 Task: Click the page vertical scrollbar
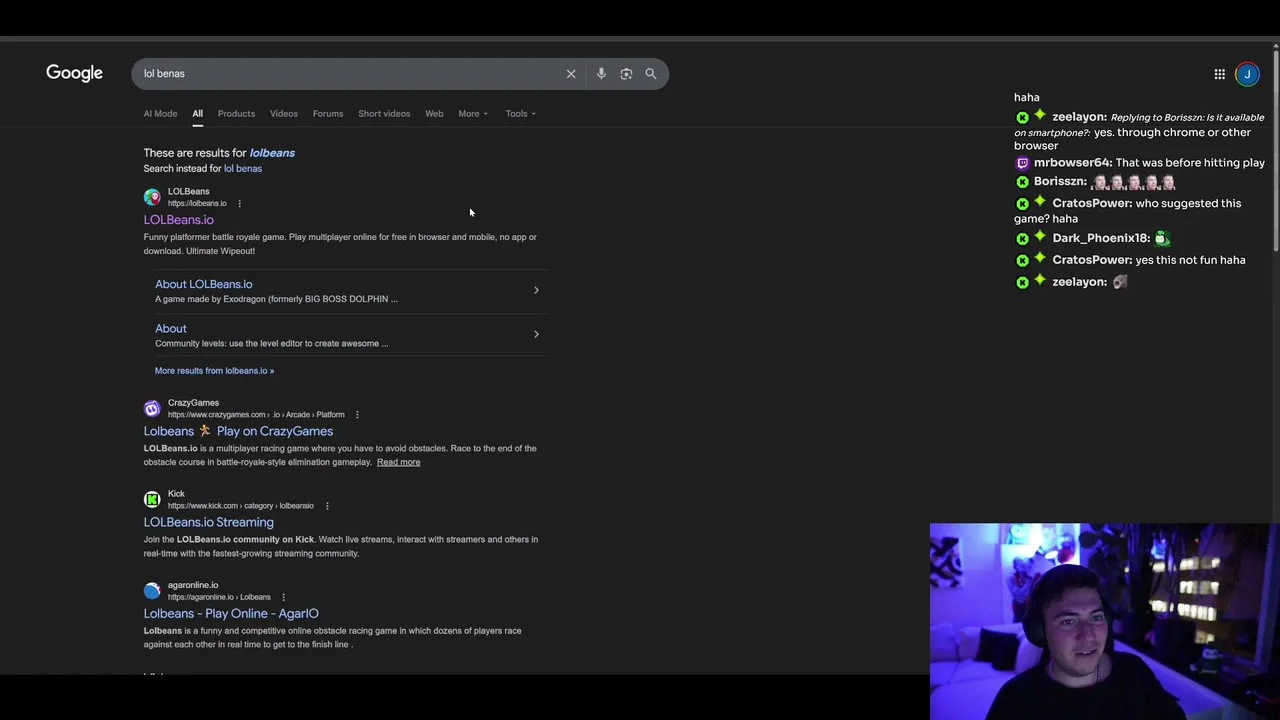[1275, 150]
